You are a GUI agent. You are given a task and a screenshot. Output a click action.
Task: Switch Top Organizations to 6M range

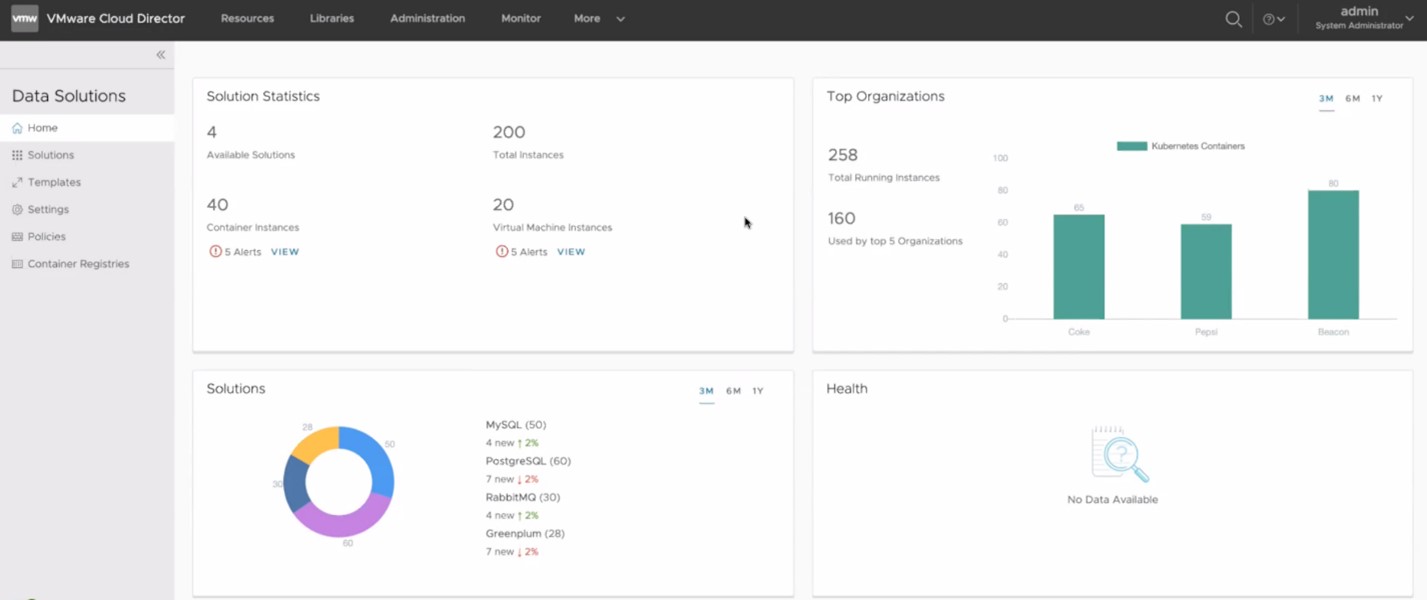[x=1352, y=99]
